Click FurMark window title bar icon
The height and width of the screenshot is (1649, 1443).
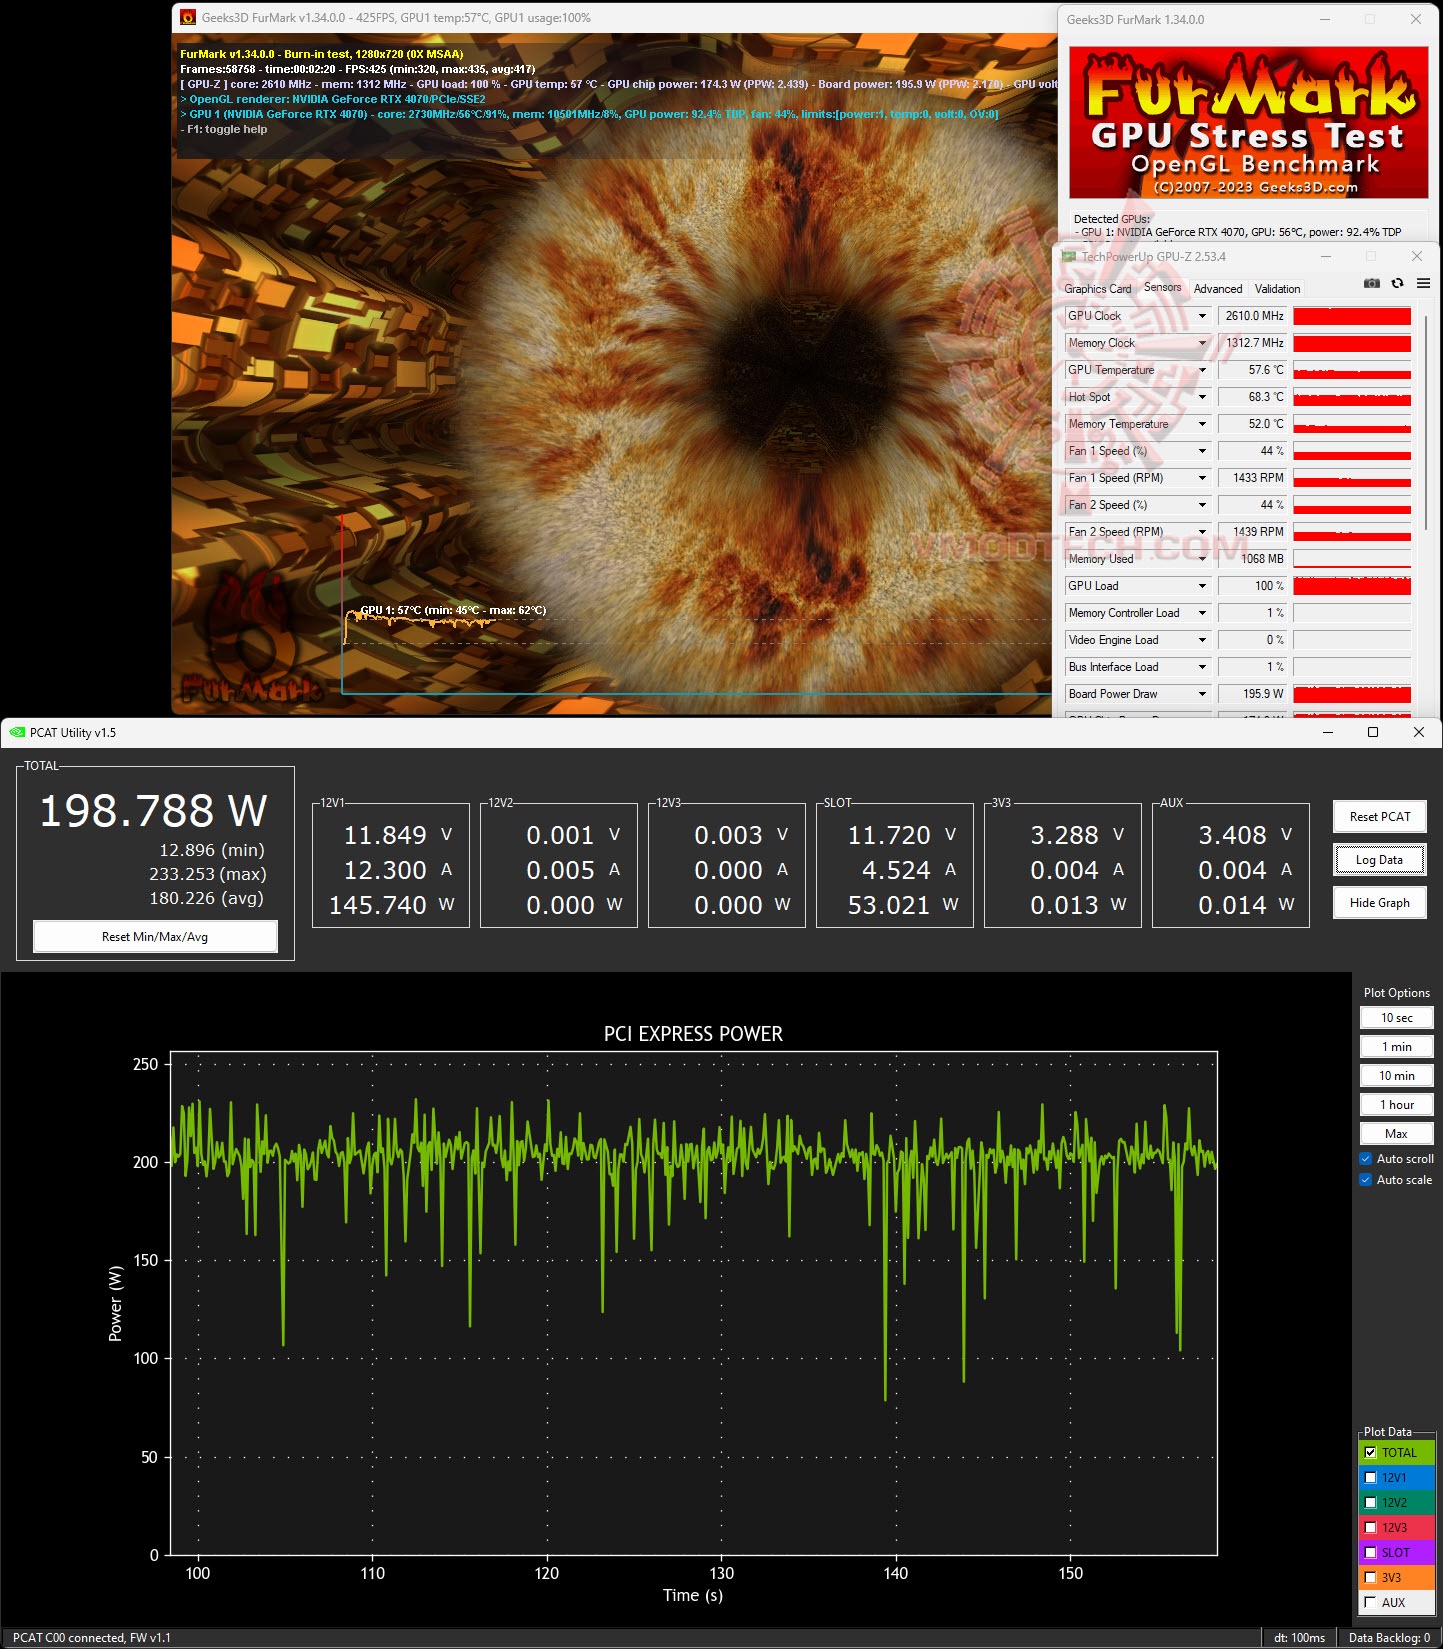pos(188,18)
